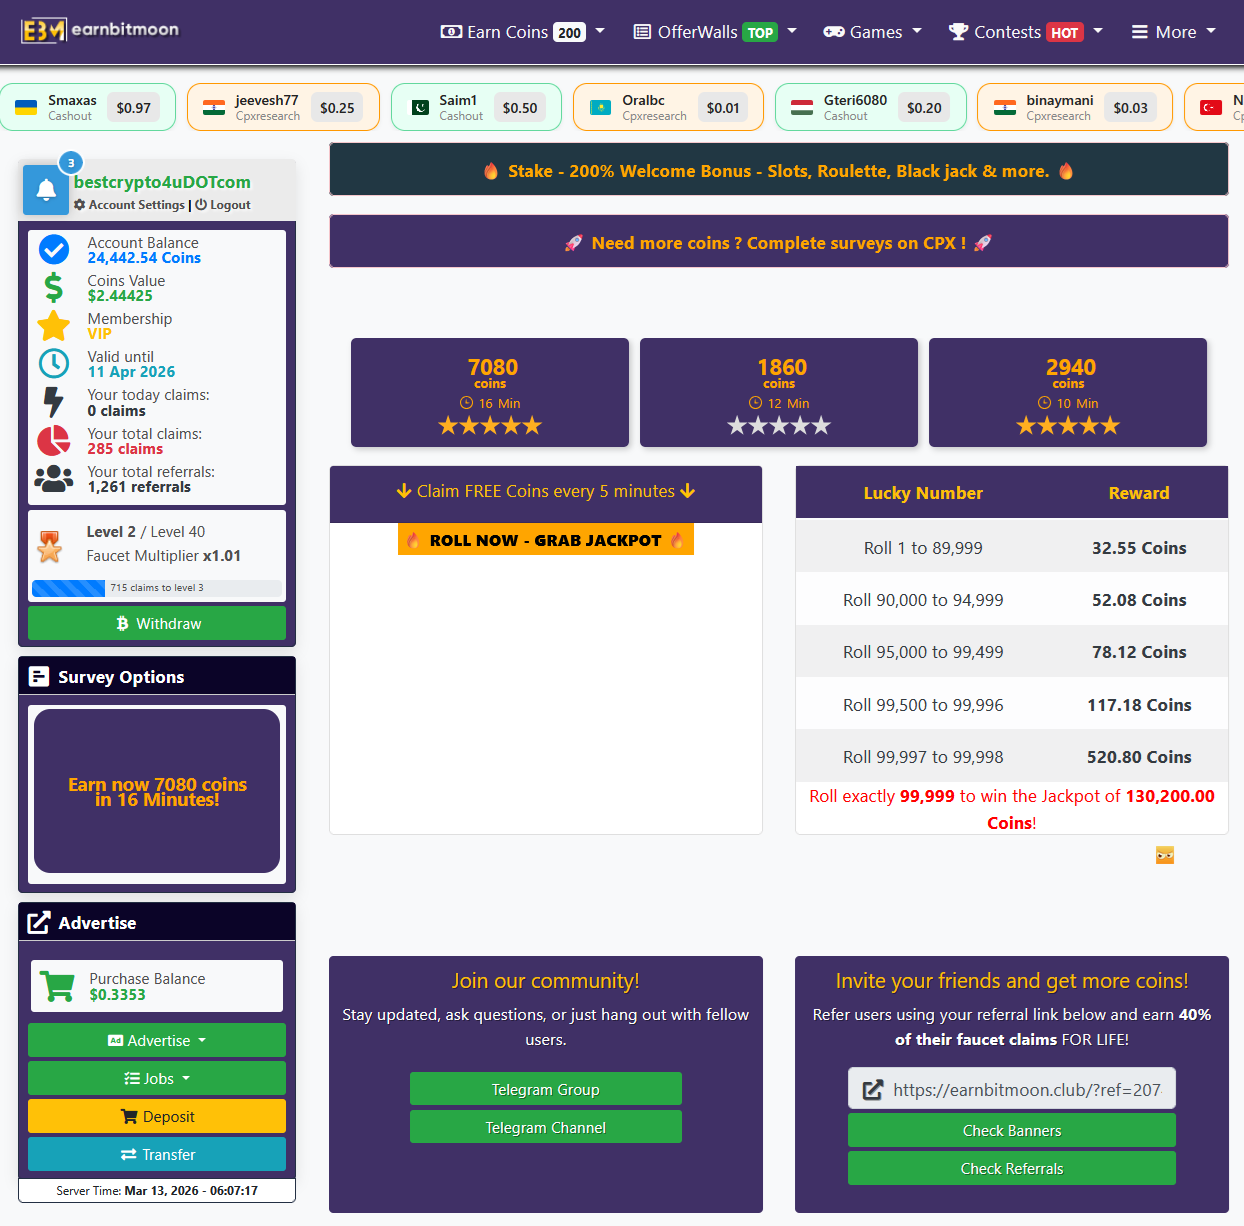Click the Account Settings gear icon

(80, 205)
